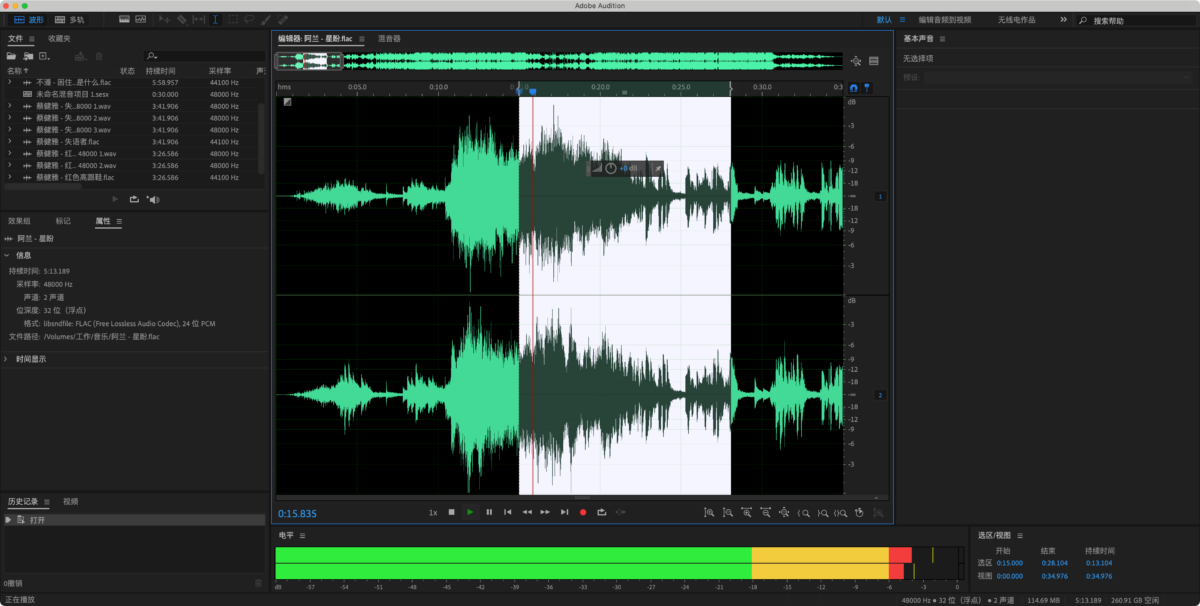Zoom in amplitude icon
The height and width of the screenshot is (606, 1200).
pos(709,512)
